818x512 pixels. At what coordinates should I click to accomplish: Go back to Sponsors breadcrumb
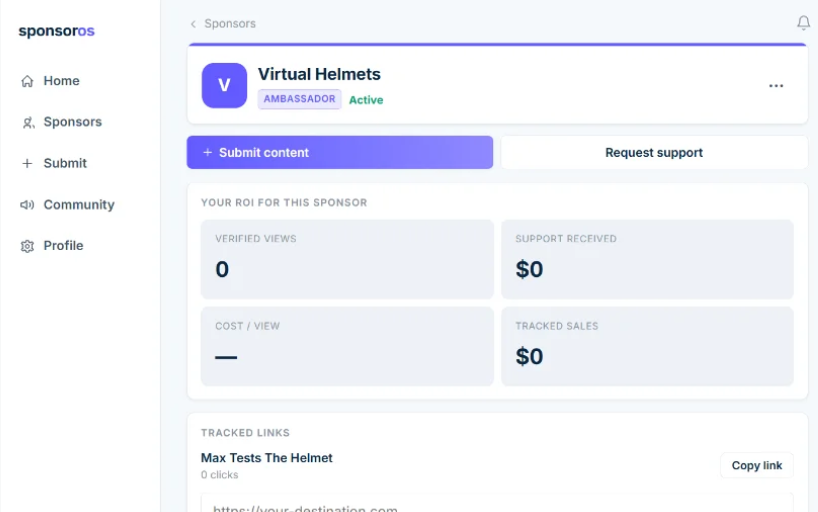(x=230, y=23)
